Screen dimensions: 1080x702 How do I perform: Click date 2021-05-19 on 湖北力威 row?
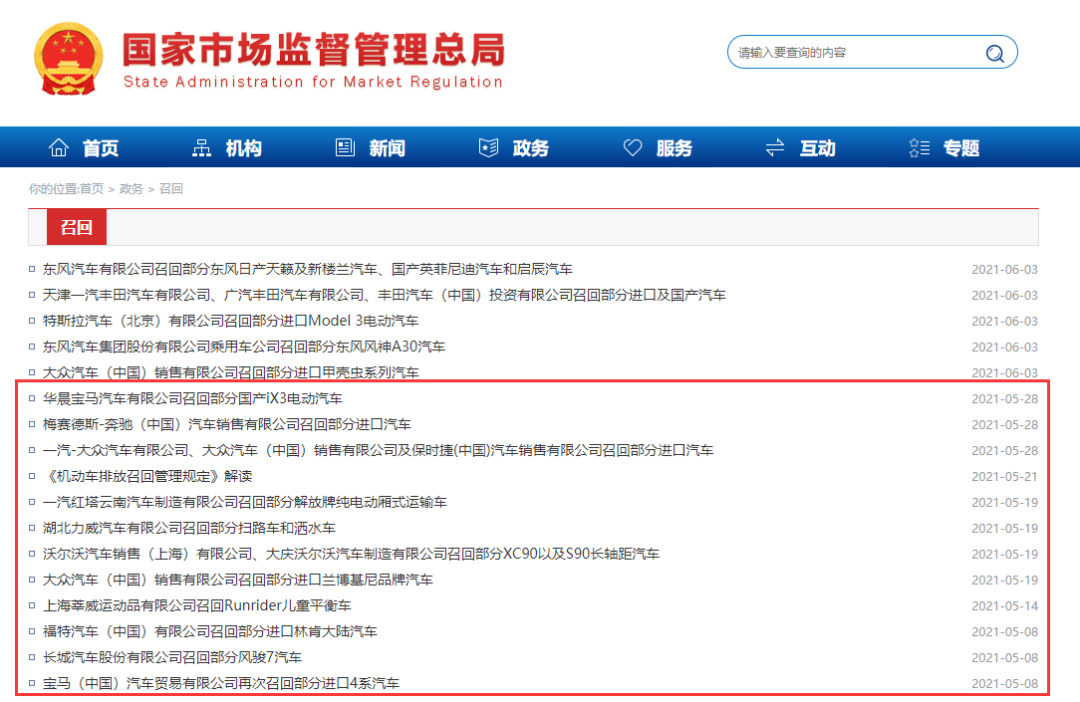[x=1004, y=528]
